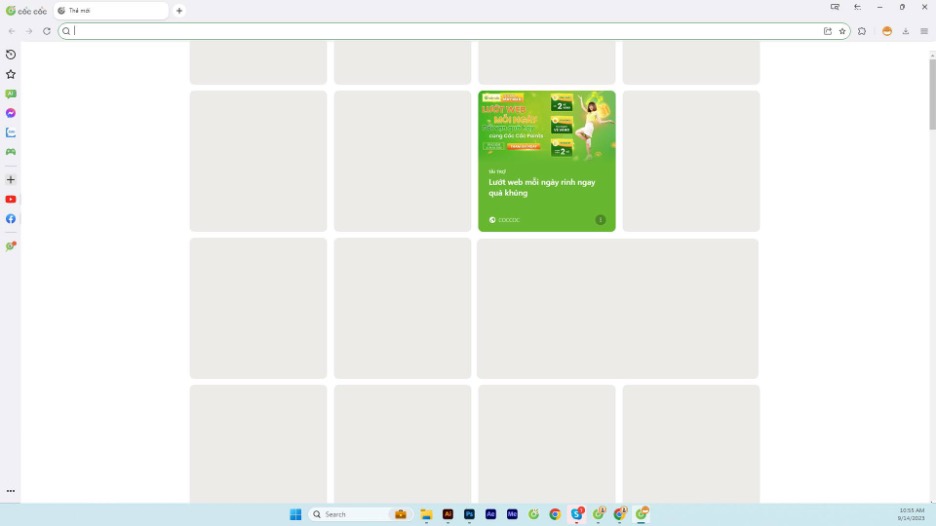Screen dimensions: 936x526
Task: Click the share icon in the address bar
Action: point(828,31)
